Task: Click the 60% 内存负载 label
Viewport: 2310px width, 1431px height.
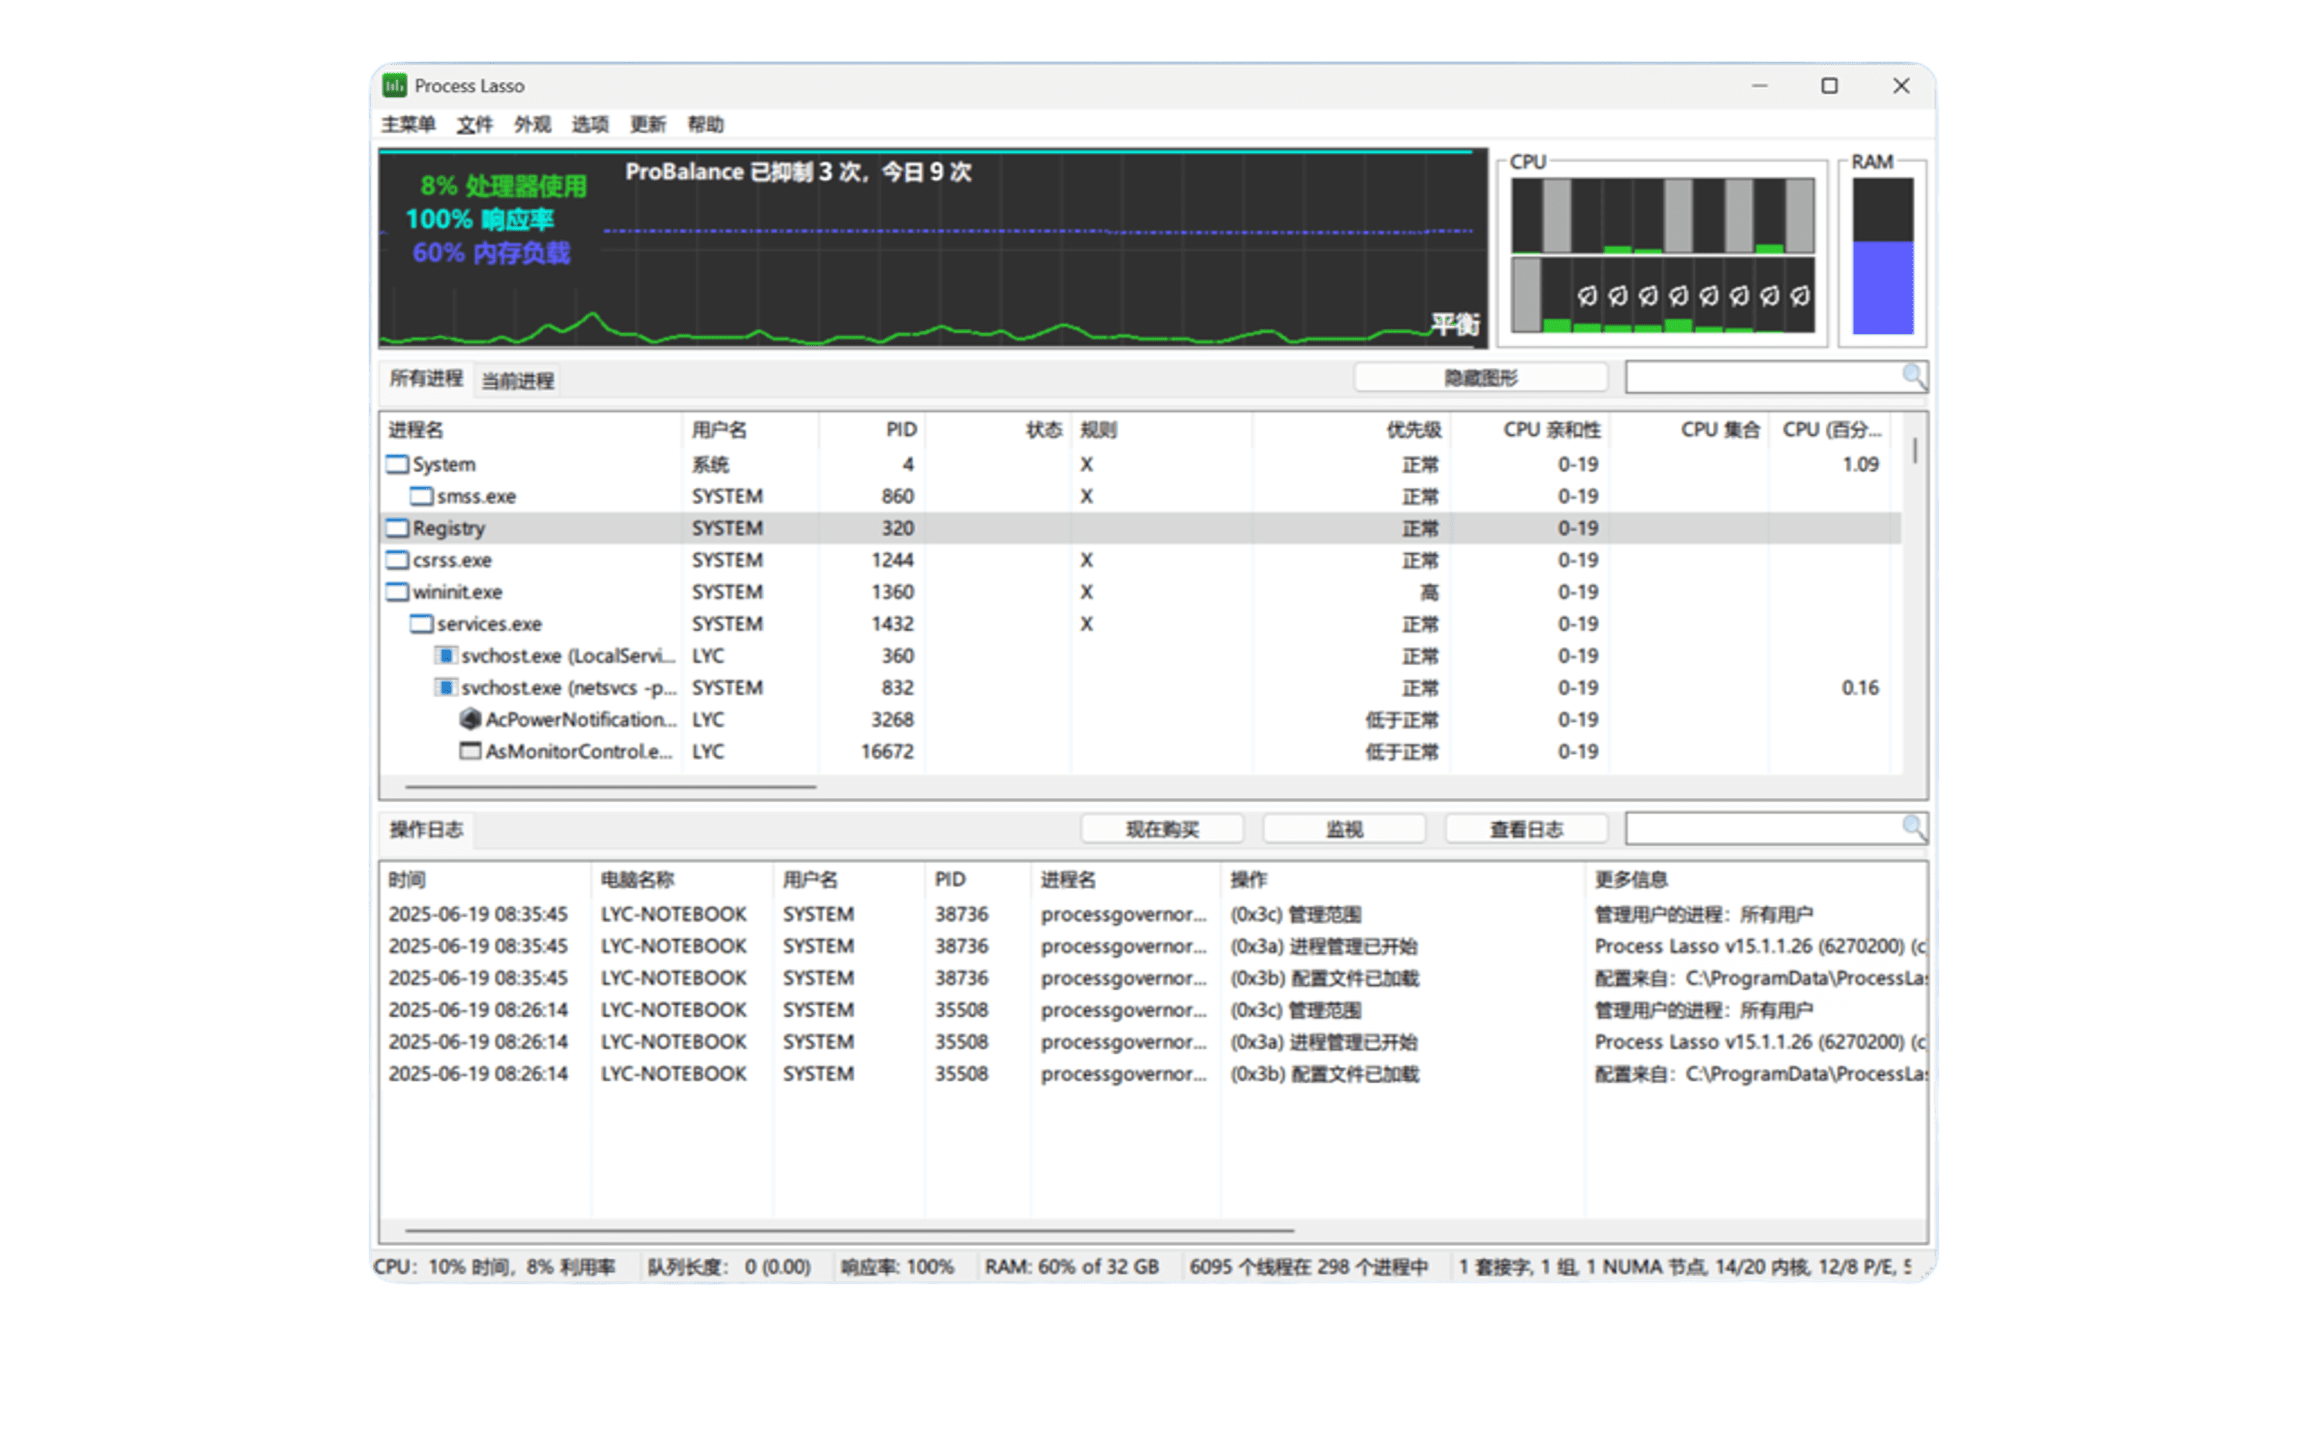Action: click(x=491, y=252)
